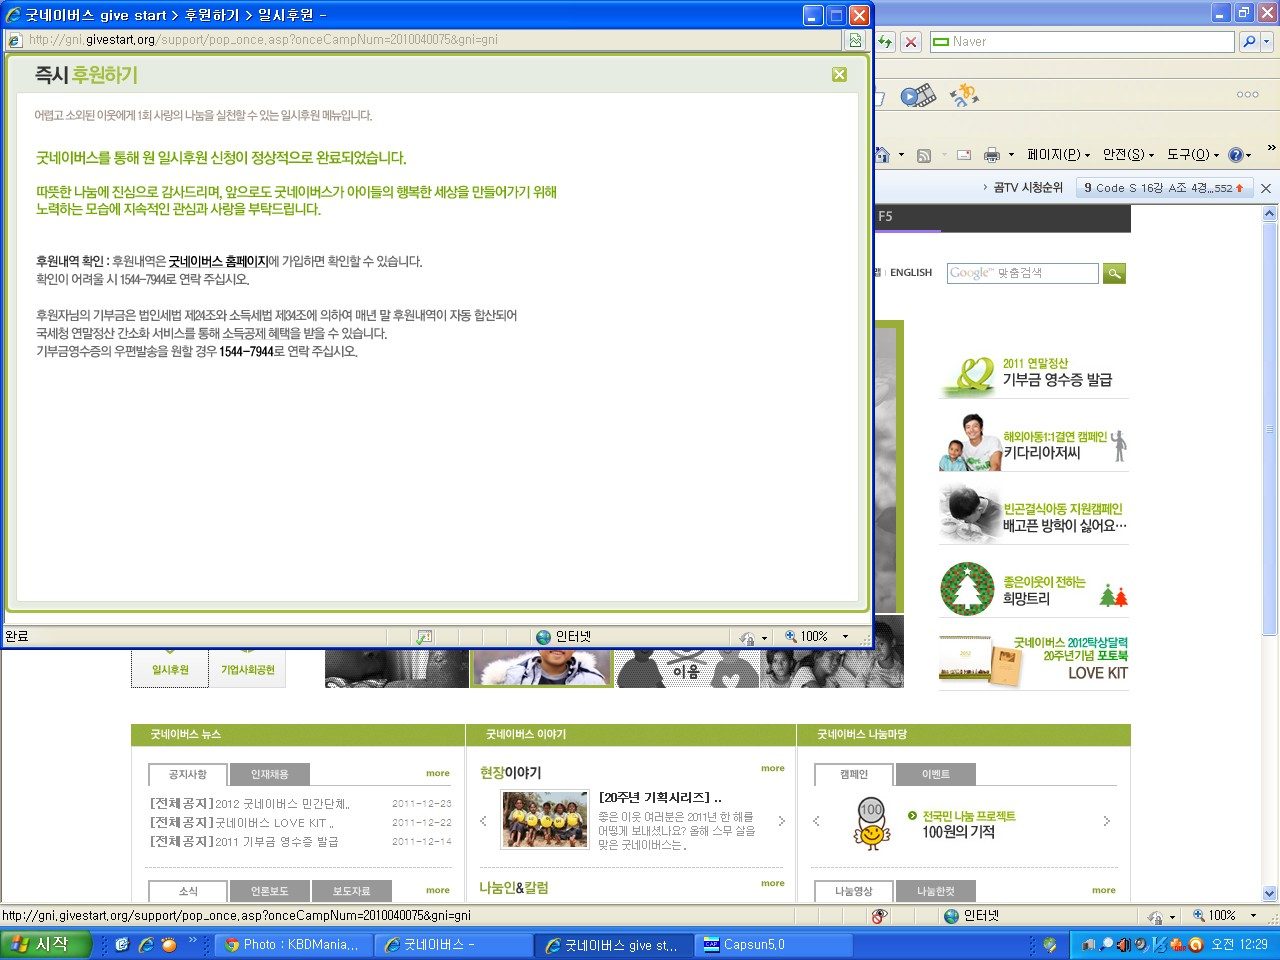Open the 기부금 영수증 발급 banner
1280x960 pixels.
pos(1034,373)
